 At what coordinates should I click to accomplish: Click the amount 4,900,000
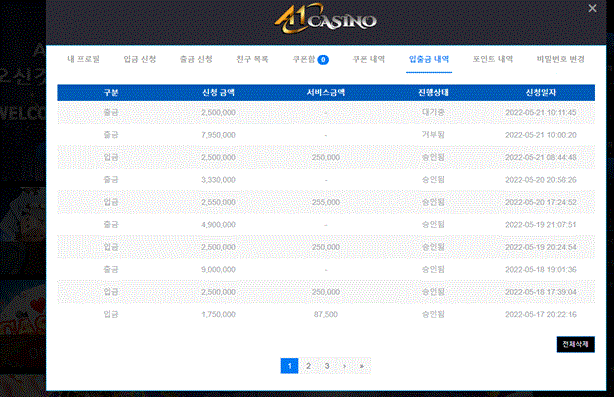(219, 225)
